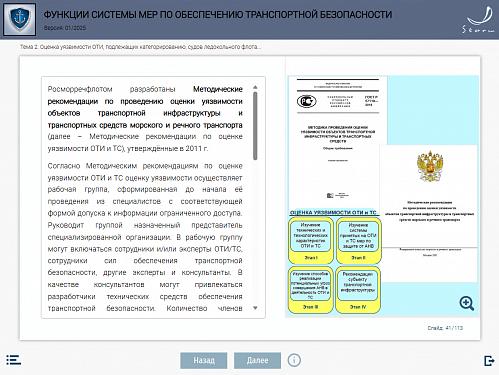Advance to next slide with Далее
Image resolution: width=499 pixels, height=375 pixels.
[x=257, y=360]
